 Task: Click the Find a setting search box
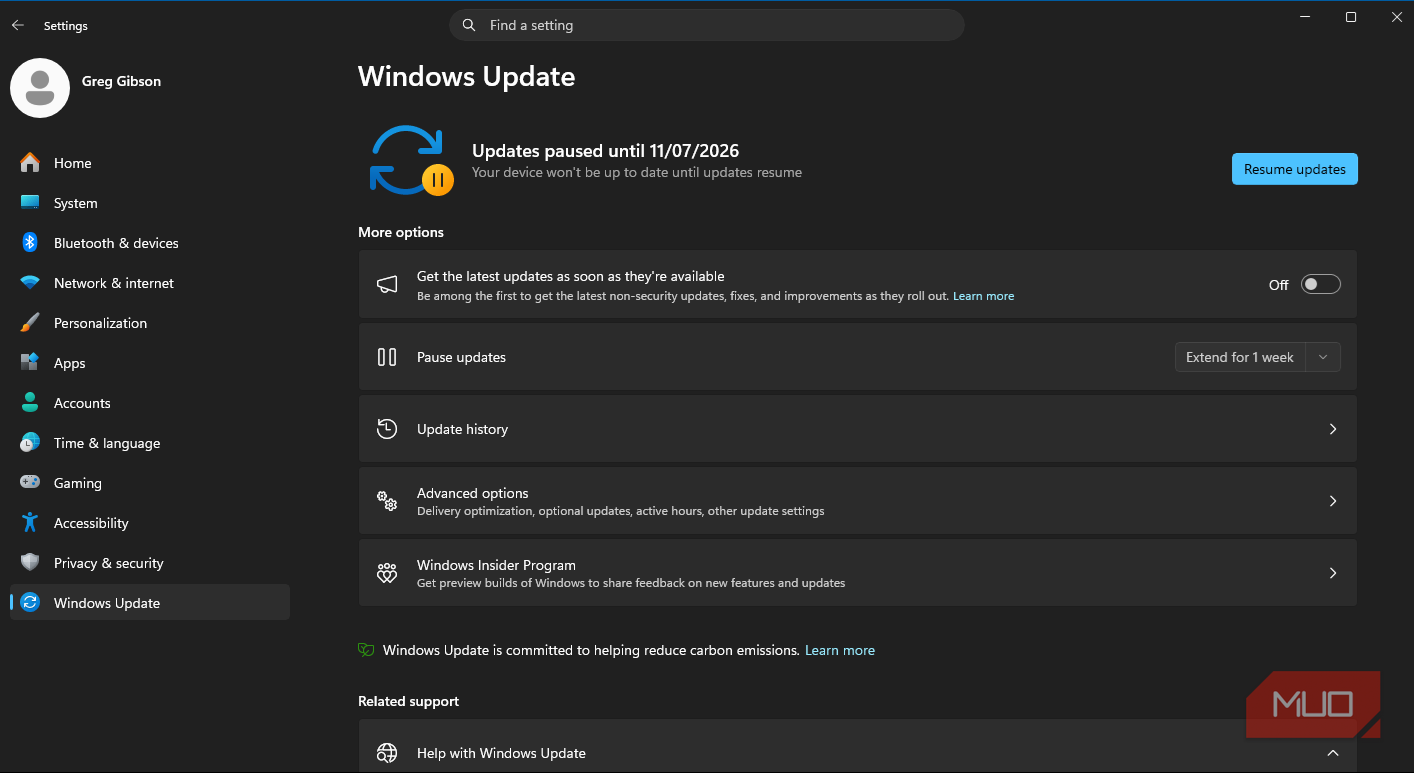tap(707, 25)
